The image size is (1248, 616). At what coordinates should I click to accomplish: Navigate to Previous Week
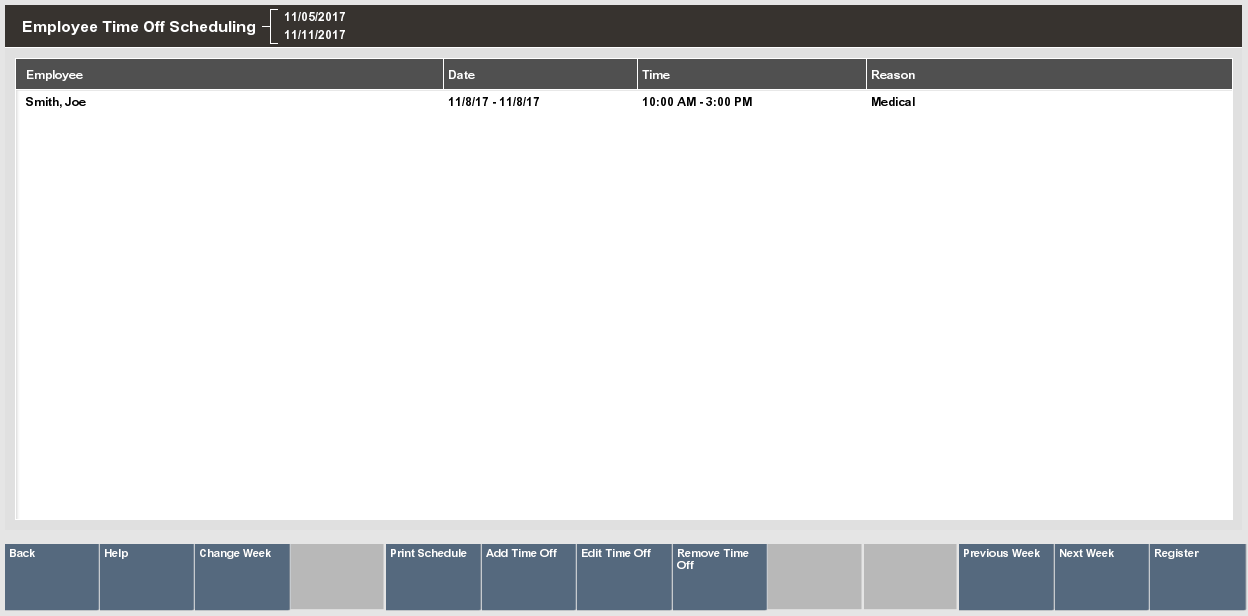click(1006, 577)
